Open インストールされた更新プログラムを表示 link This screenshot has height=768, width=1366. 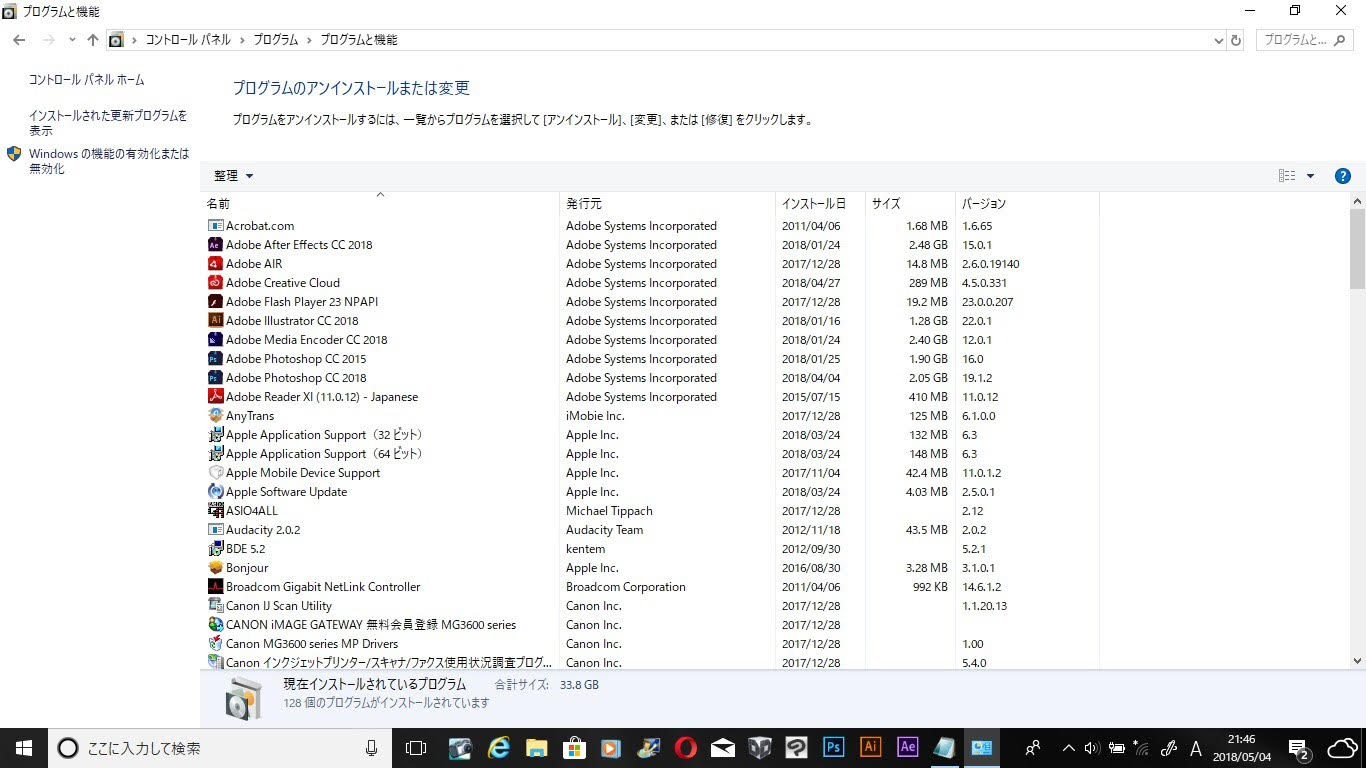pos(108,123)
